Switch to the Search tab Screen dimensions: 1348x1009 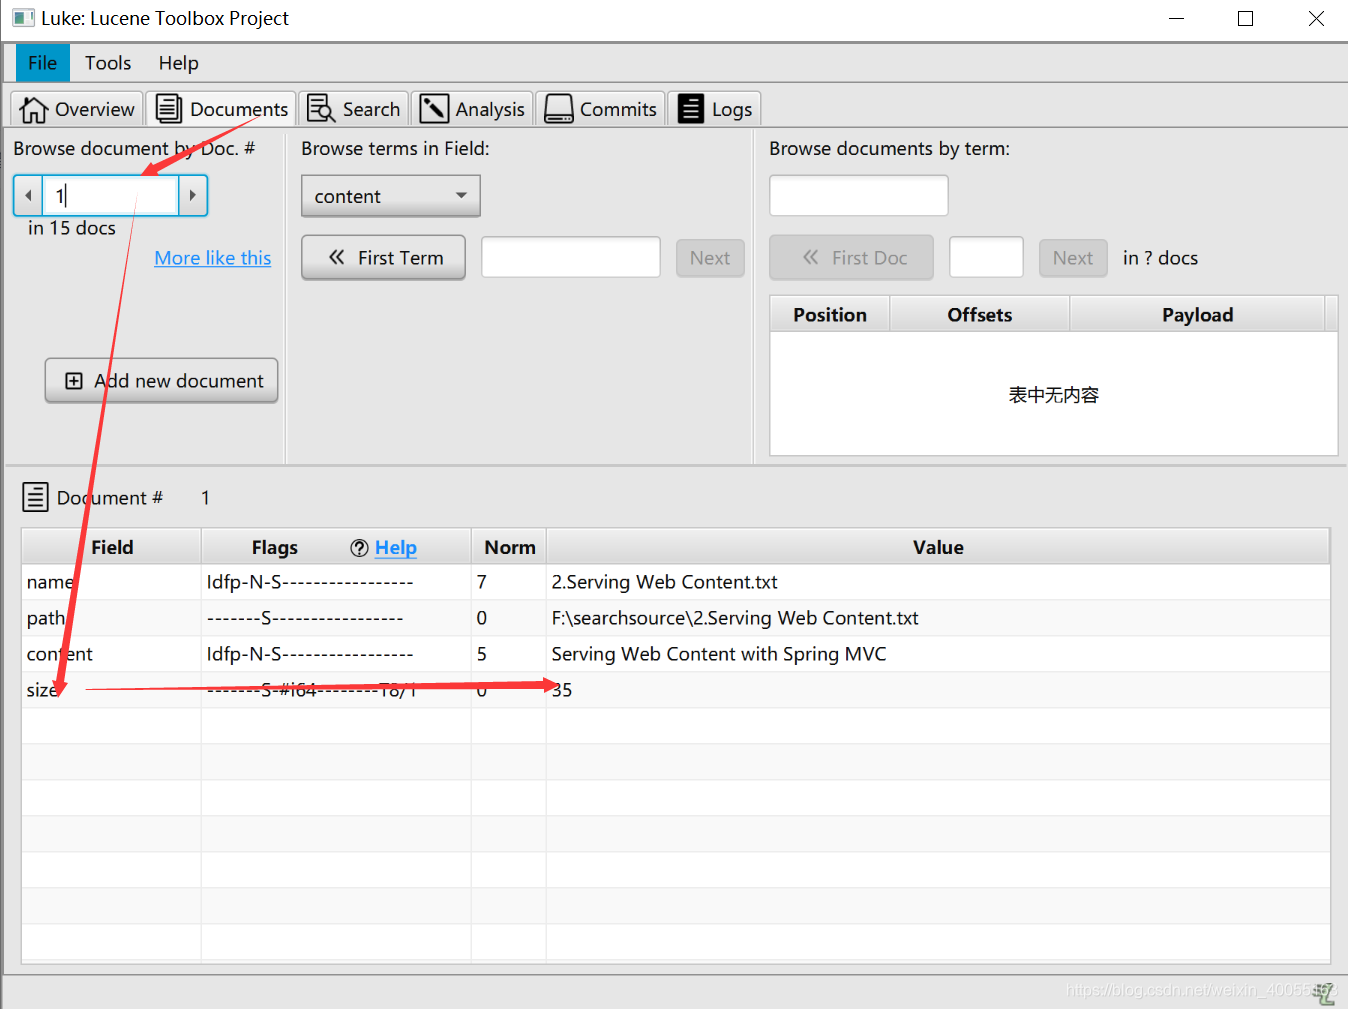click(354, 109)
